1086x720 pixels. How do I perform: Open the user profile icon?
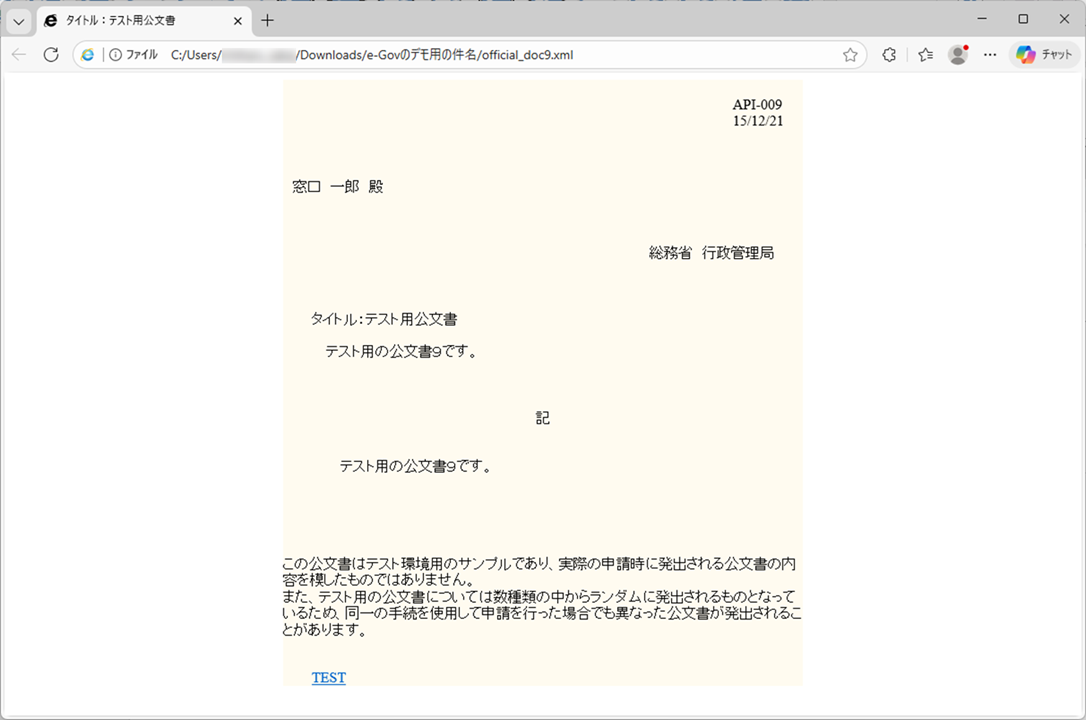click(x=958, y=55)
